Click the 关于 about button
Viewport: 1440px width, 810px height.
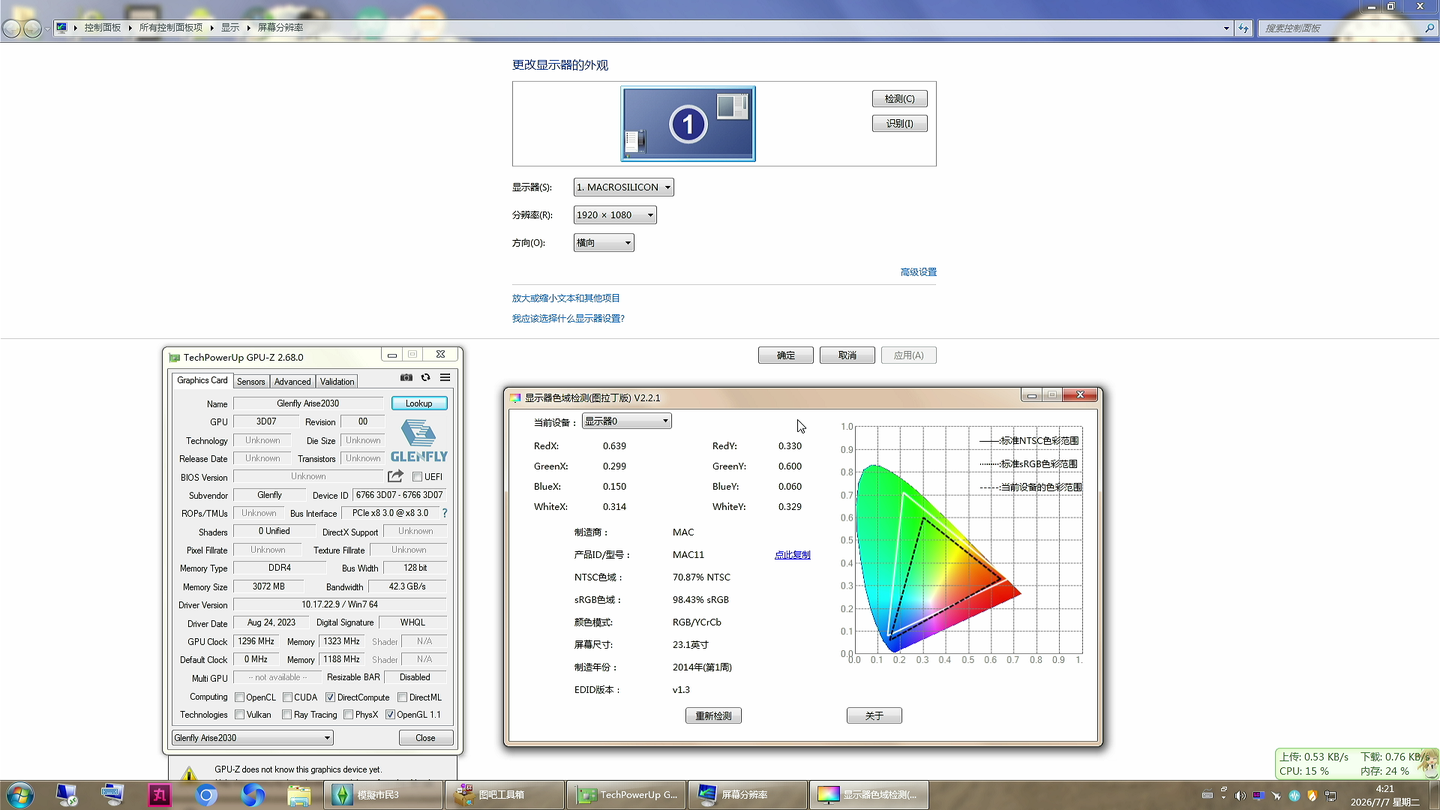tap(874, 716)
